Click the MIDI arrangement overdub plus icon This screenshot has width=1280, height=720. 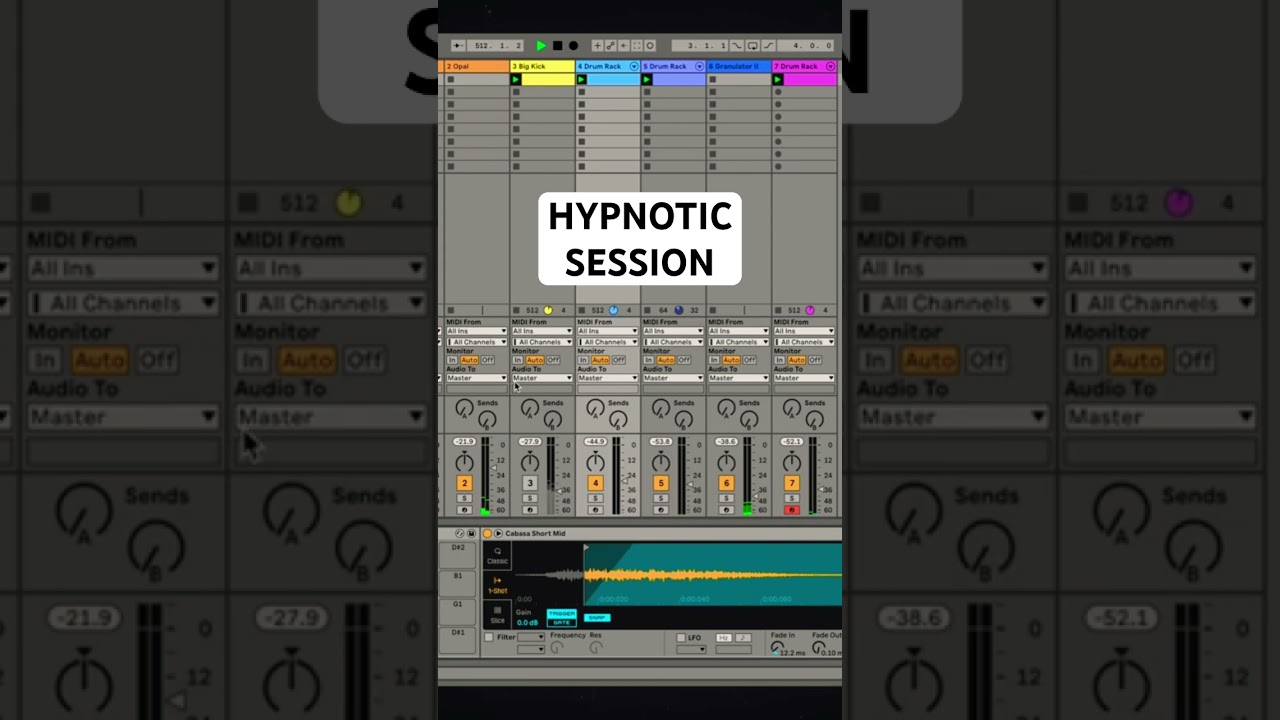click(597, 45)
